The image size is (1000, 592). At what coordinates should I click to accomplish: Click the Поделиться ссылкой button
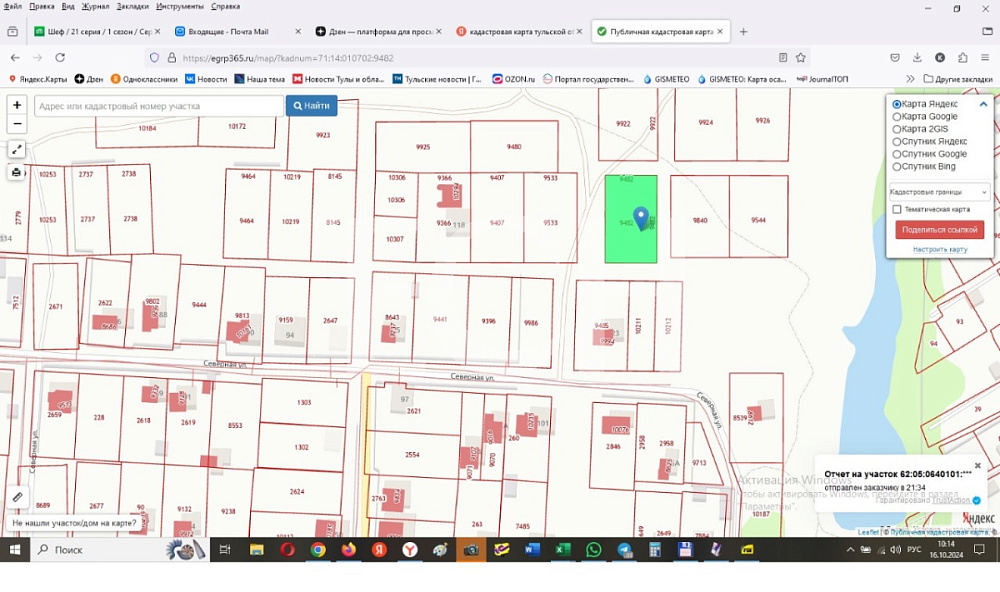tap(939, 230)
